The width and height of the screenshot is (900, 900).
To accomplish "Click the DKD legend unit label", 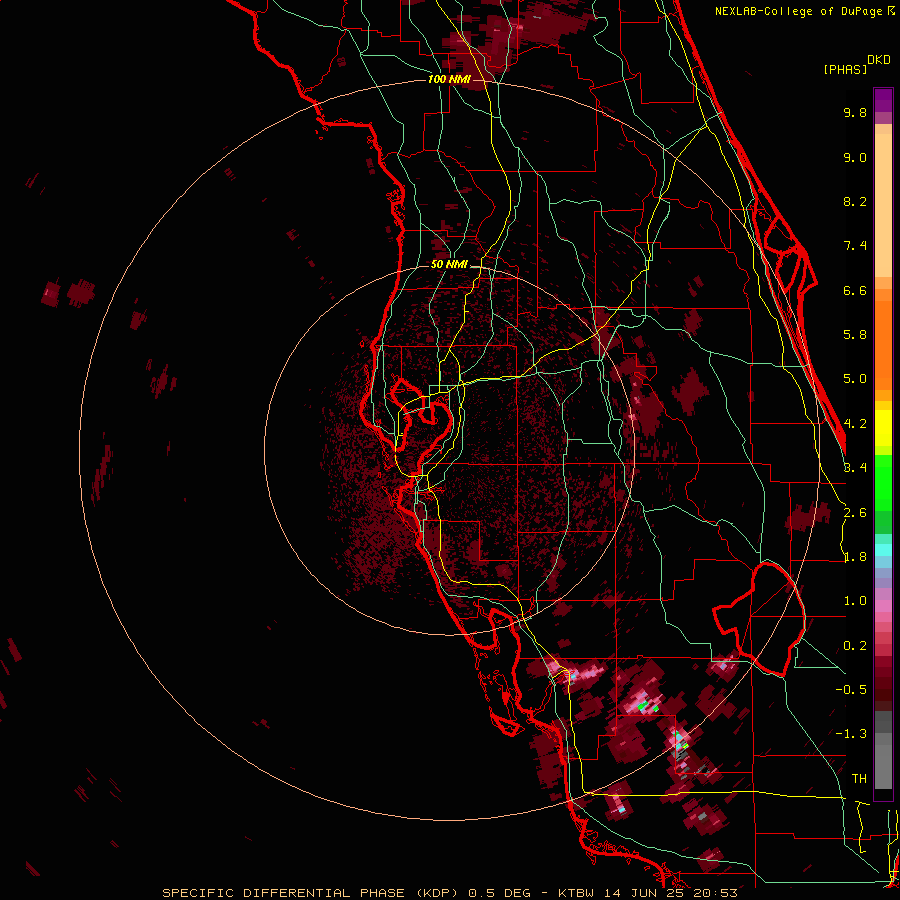I will click(879, 60).
